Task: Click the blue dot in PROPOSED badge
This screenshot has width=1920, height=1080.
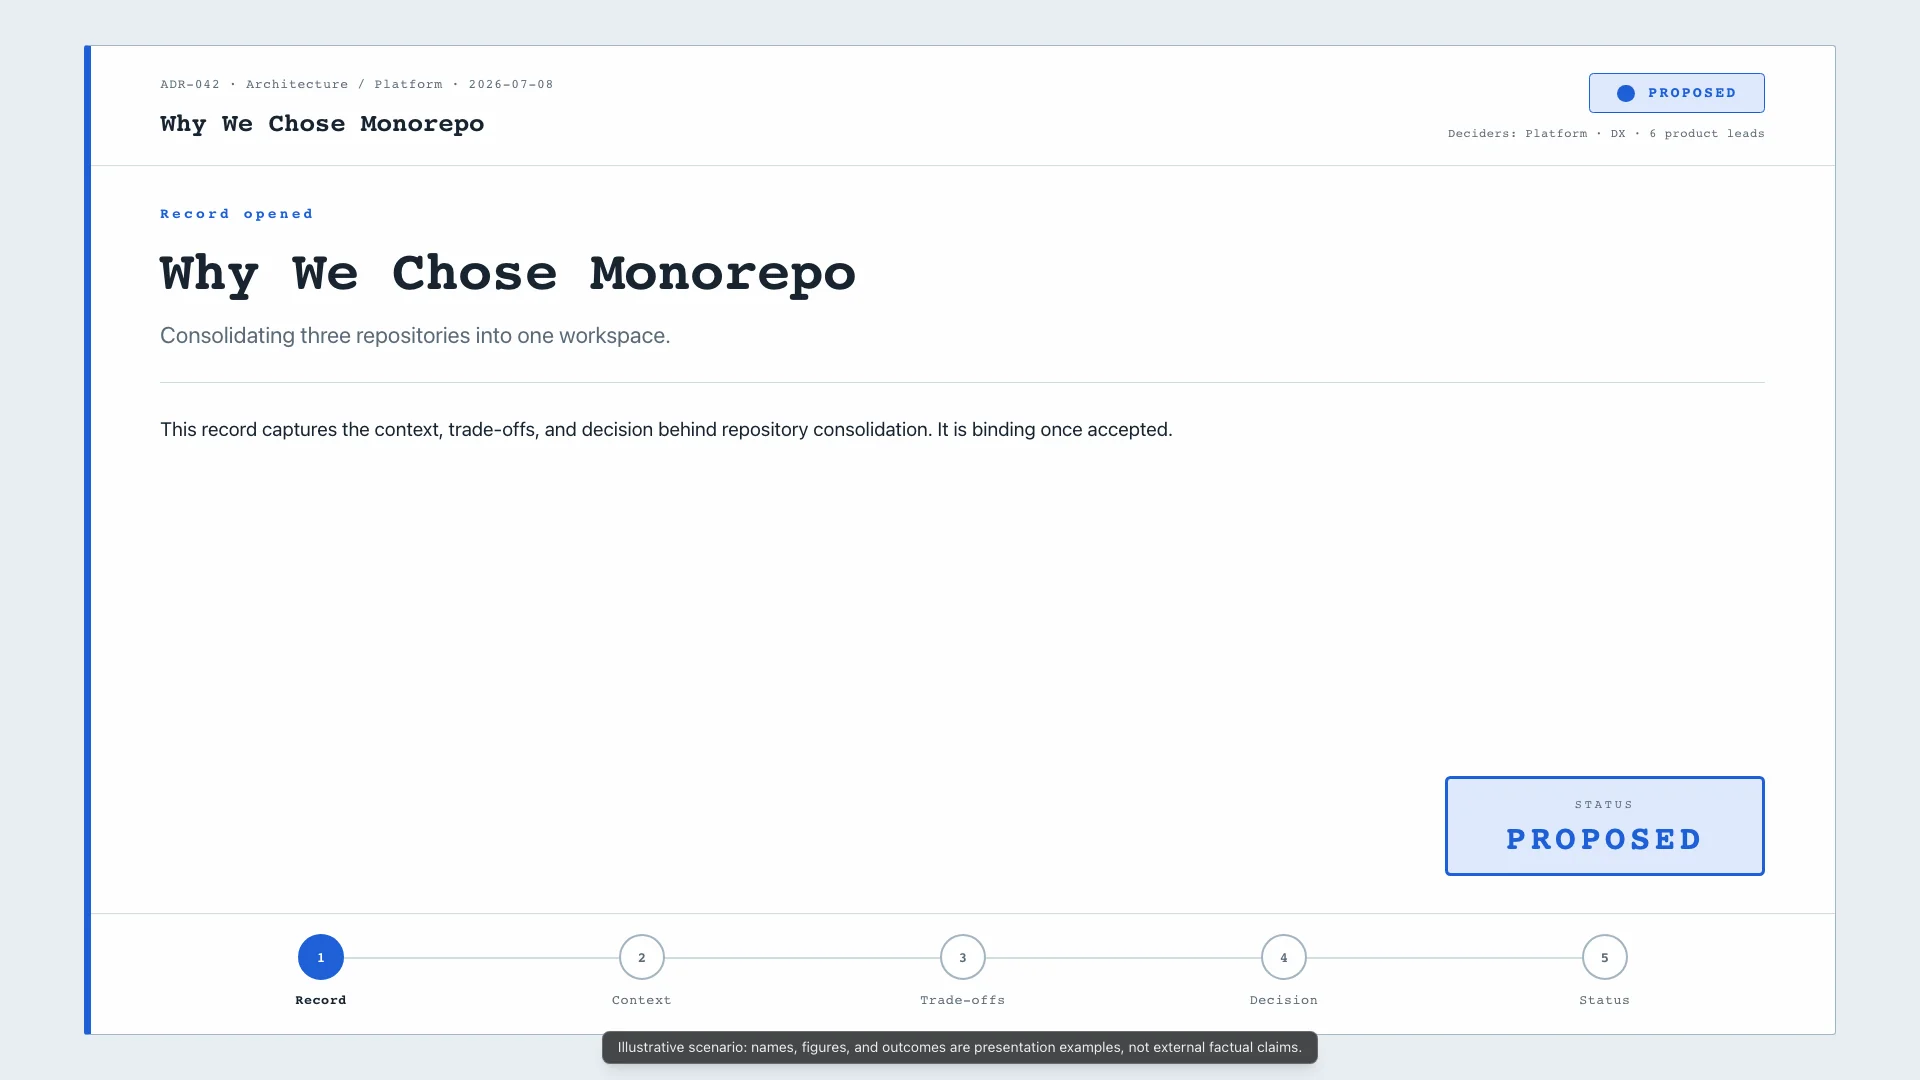Action: 1626,93
